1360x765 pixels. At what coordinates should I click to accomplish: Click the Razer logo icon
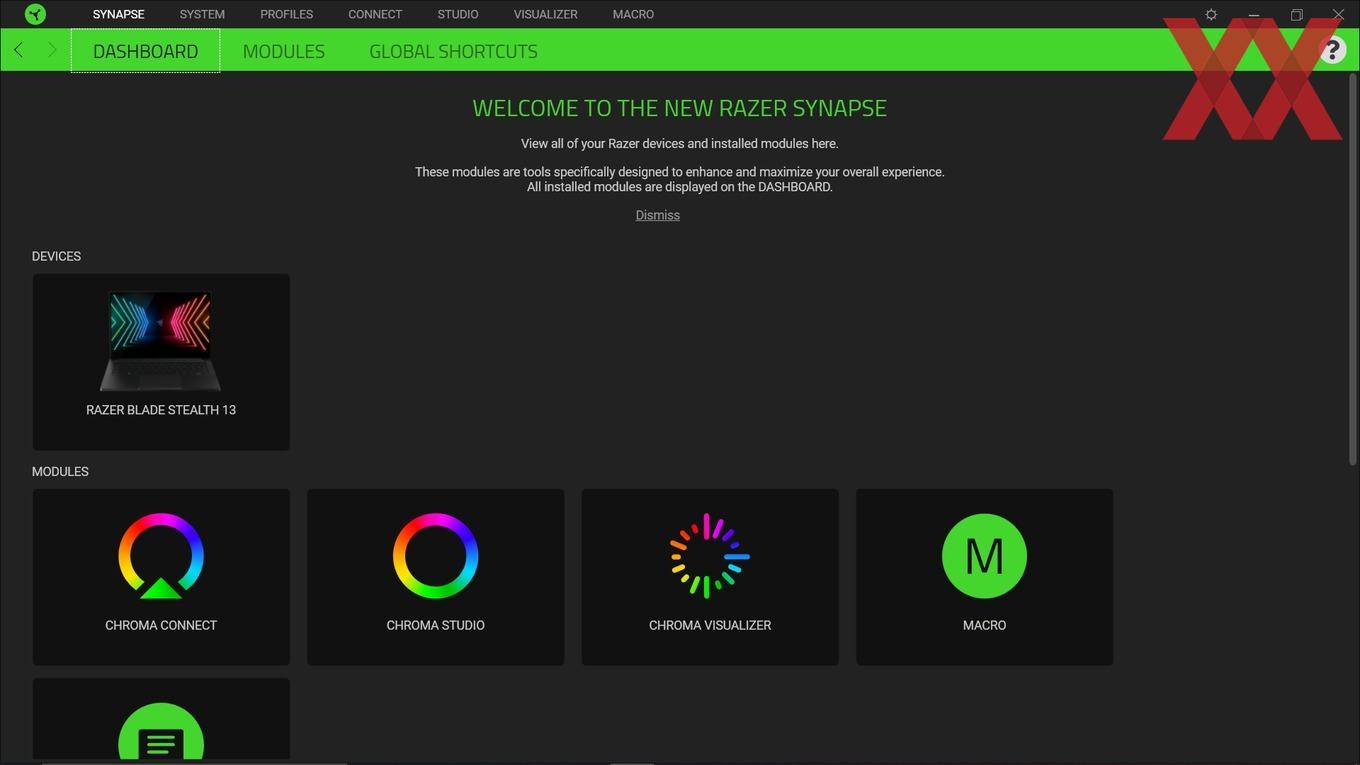[x=35, y=14]
